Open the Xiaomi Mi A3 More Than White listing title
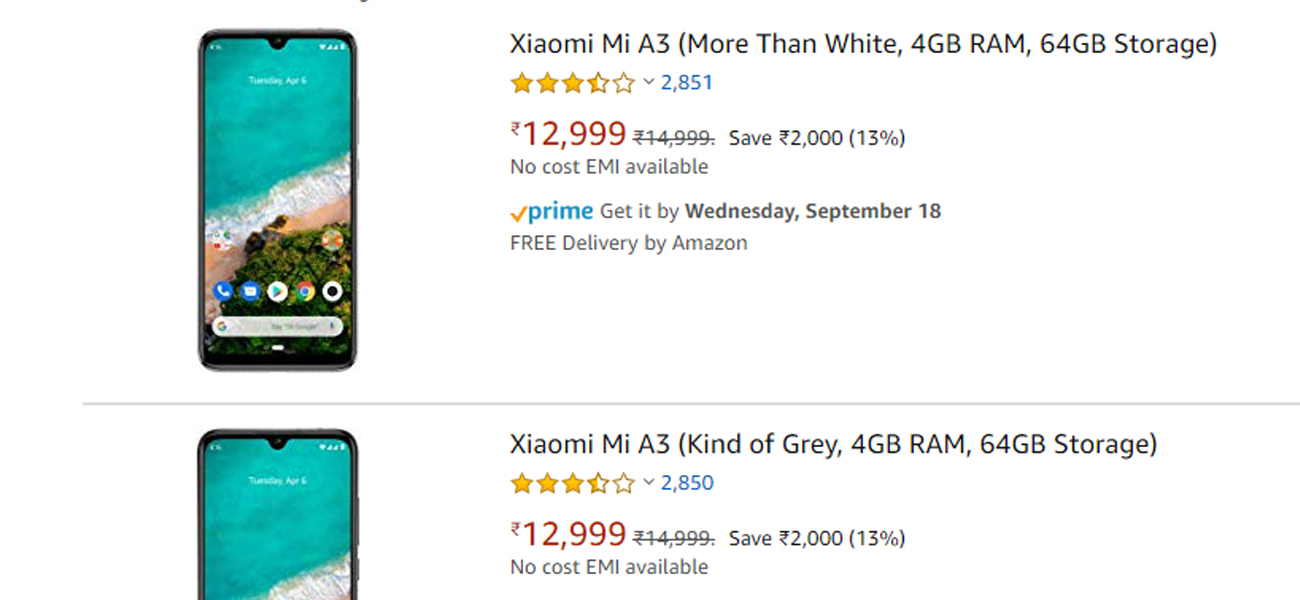 (863, 45)
